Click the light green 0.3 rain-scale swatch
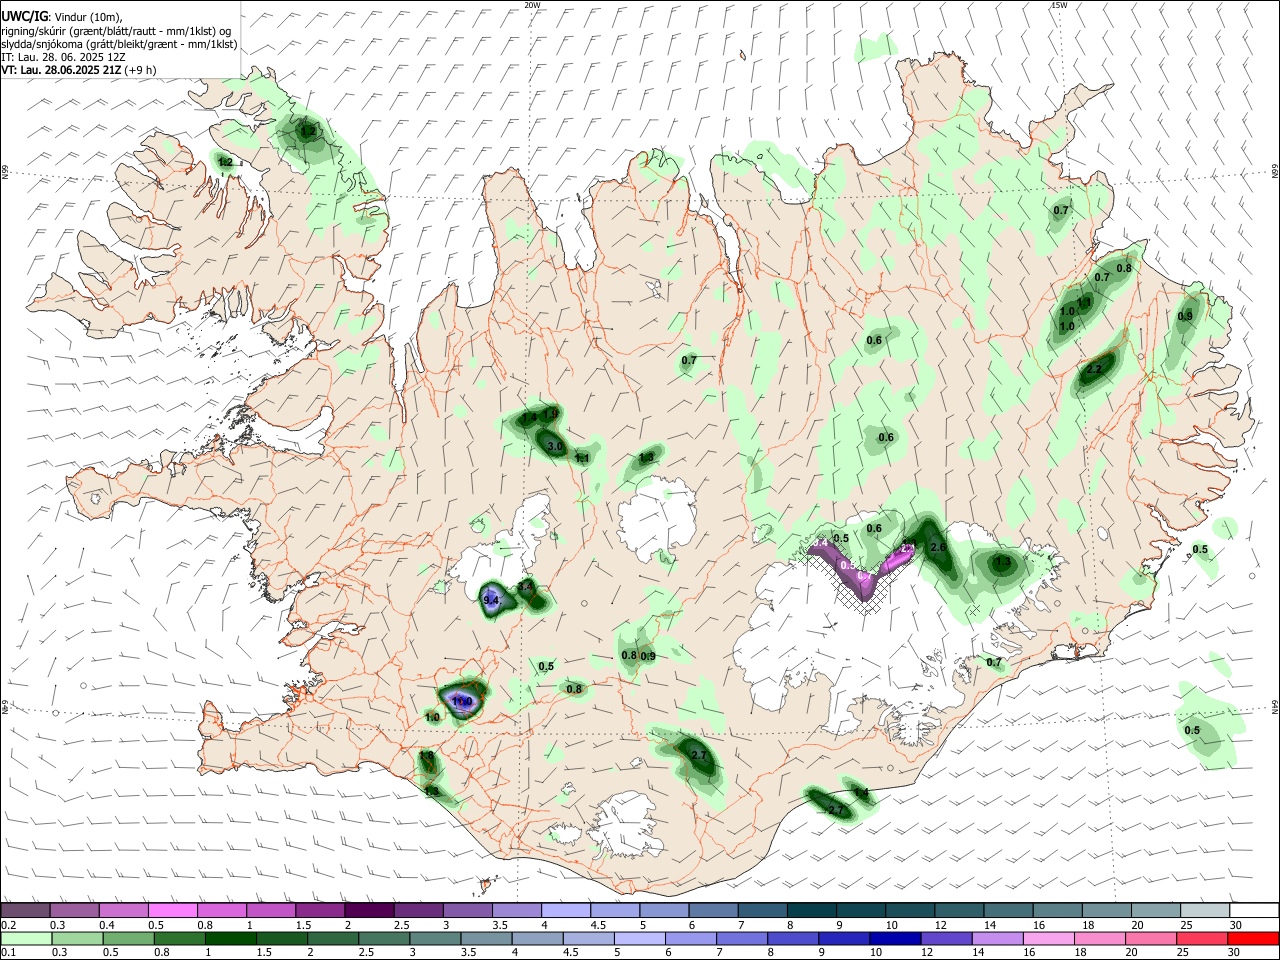 tap(76, 938)
